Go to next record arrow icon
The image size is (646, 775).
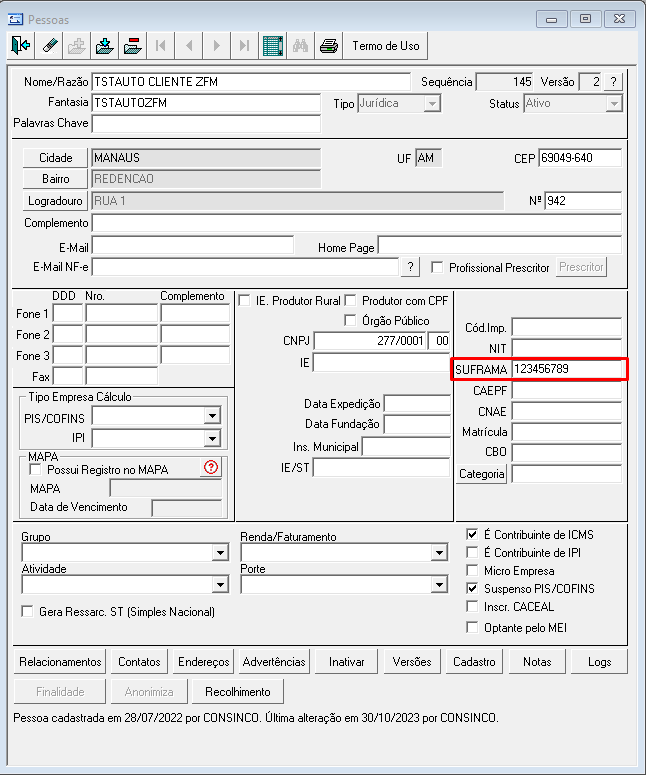pyautogui.click(x=216, y=45)
